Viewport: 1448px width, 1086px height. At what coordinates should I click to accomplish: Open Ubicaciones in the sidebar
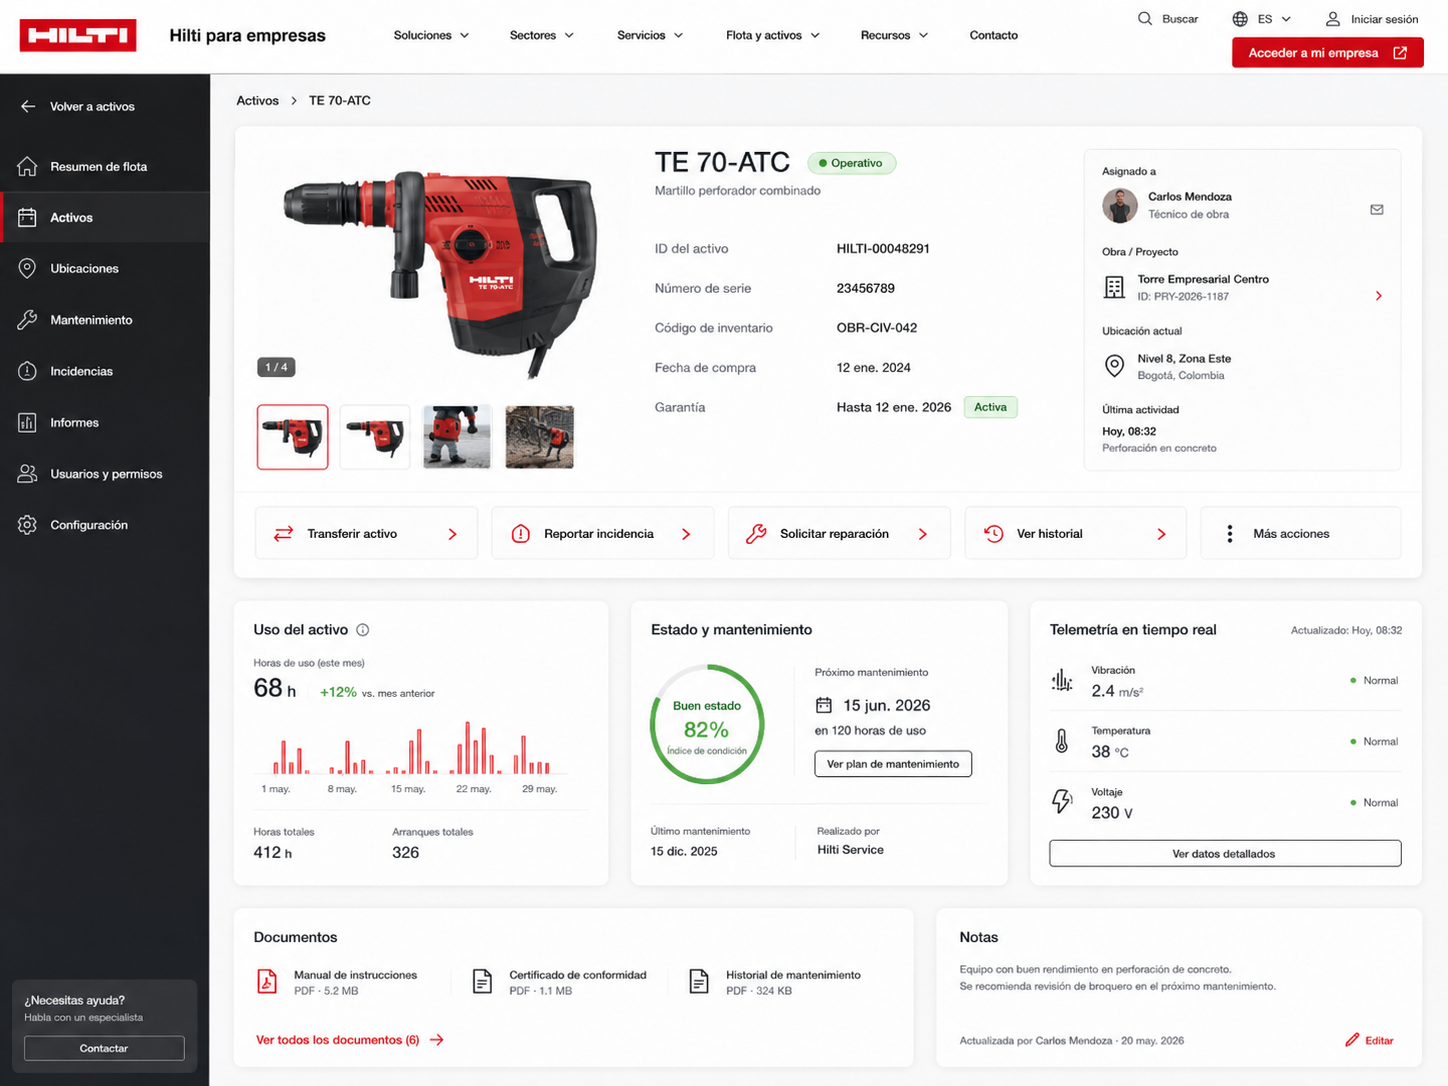coord(105,268)
